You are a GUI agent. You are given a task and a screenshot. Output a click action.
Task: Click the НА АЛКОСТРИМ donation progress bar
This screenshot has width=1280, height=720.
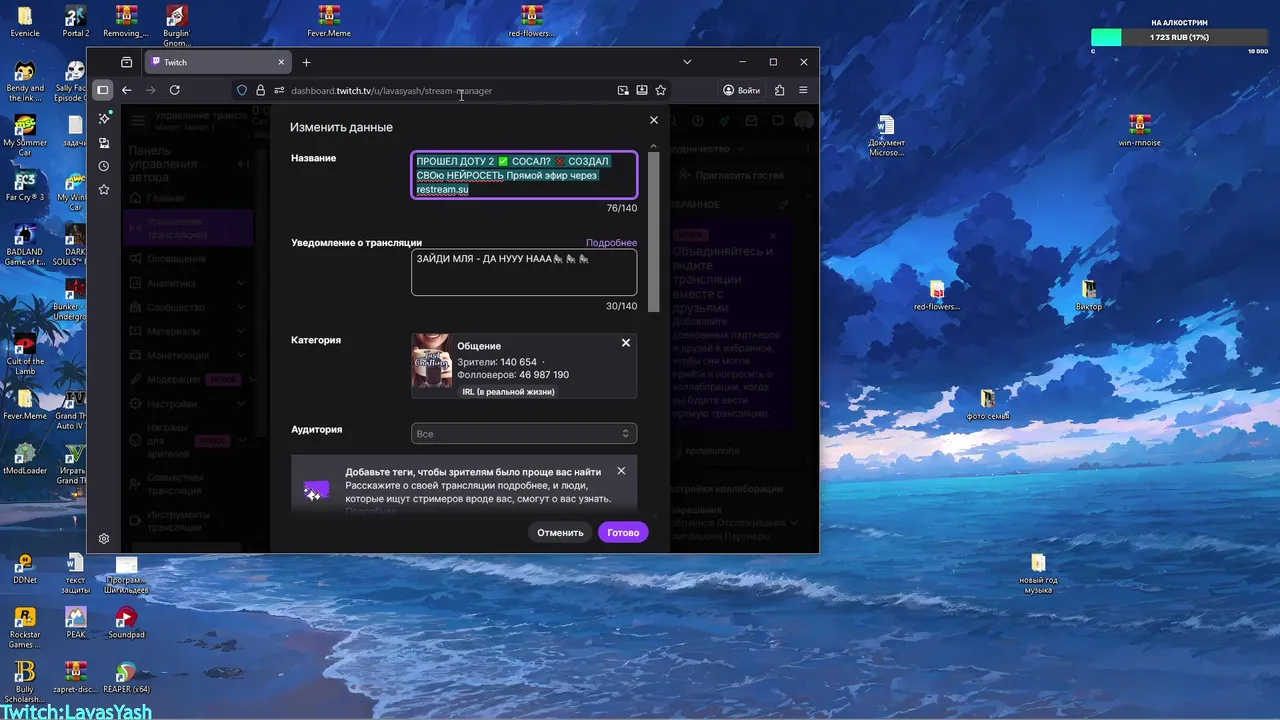[1179, 37]
